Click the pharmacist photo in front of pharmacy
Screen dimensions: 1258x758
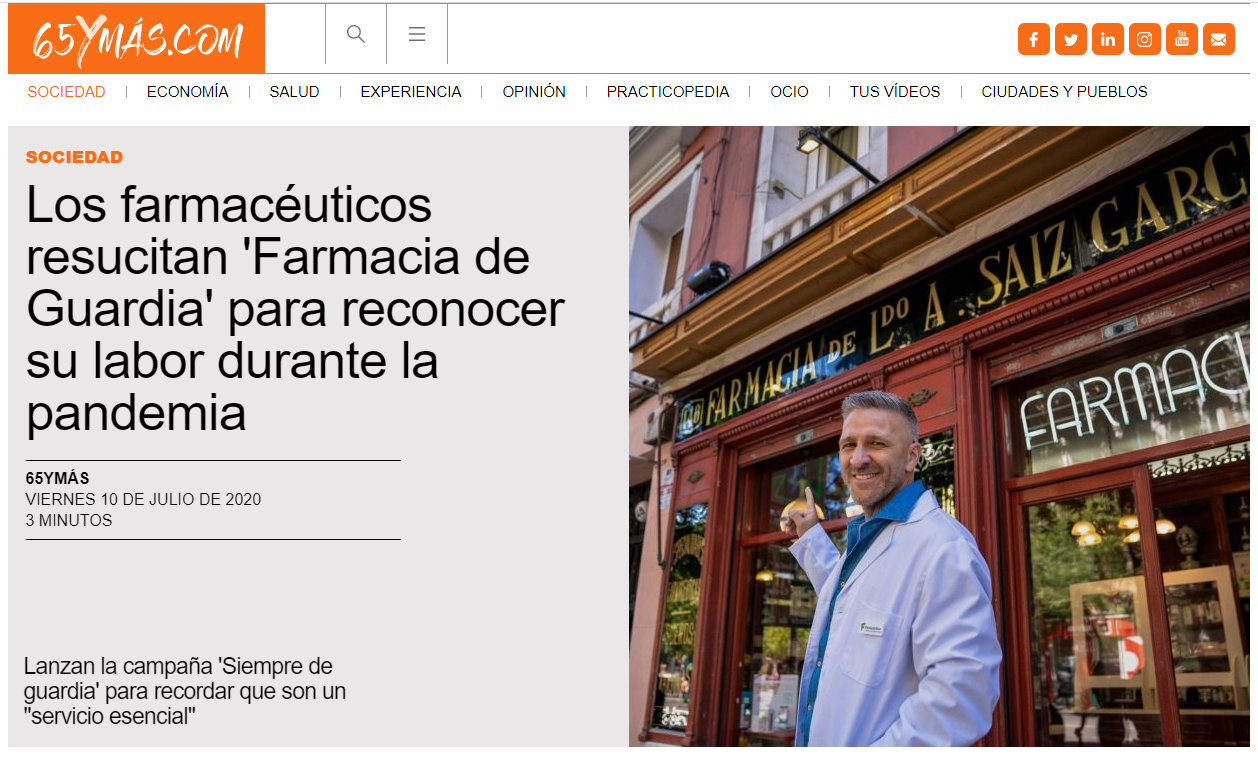click(939, 436)
